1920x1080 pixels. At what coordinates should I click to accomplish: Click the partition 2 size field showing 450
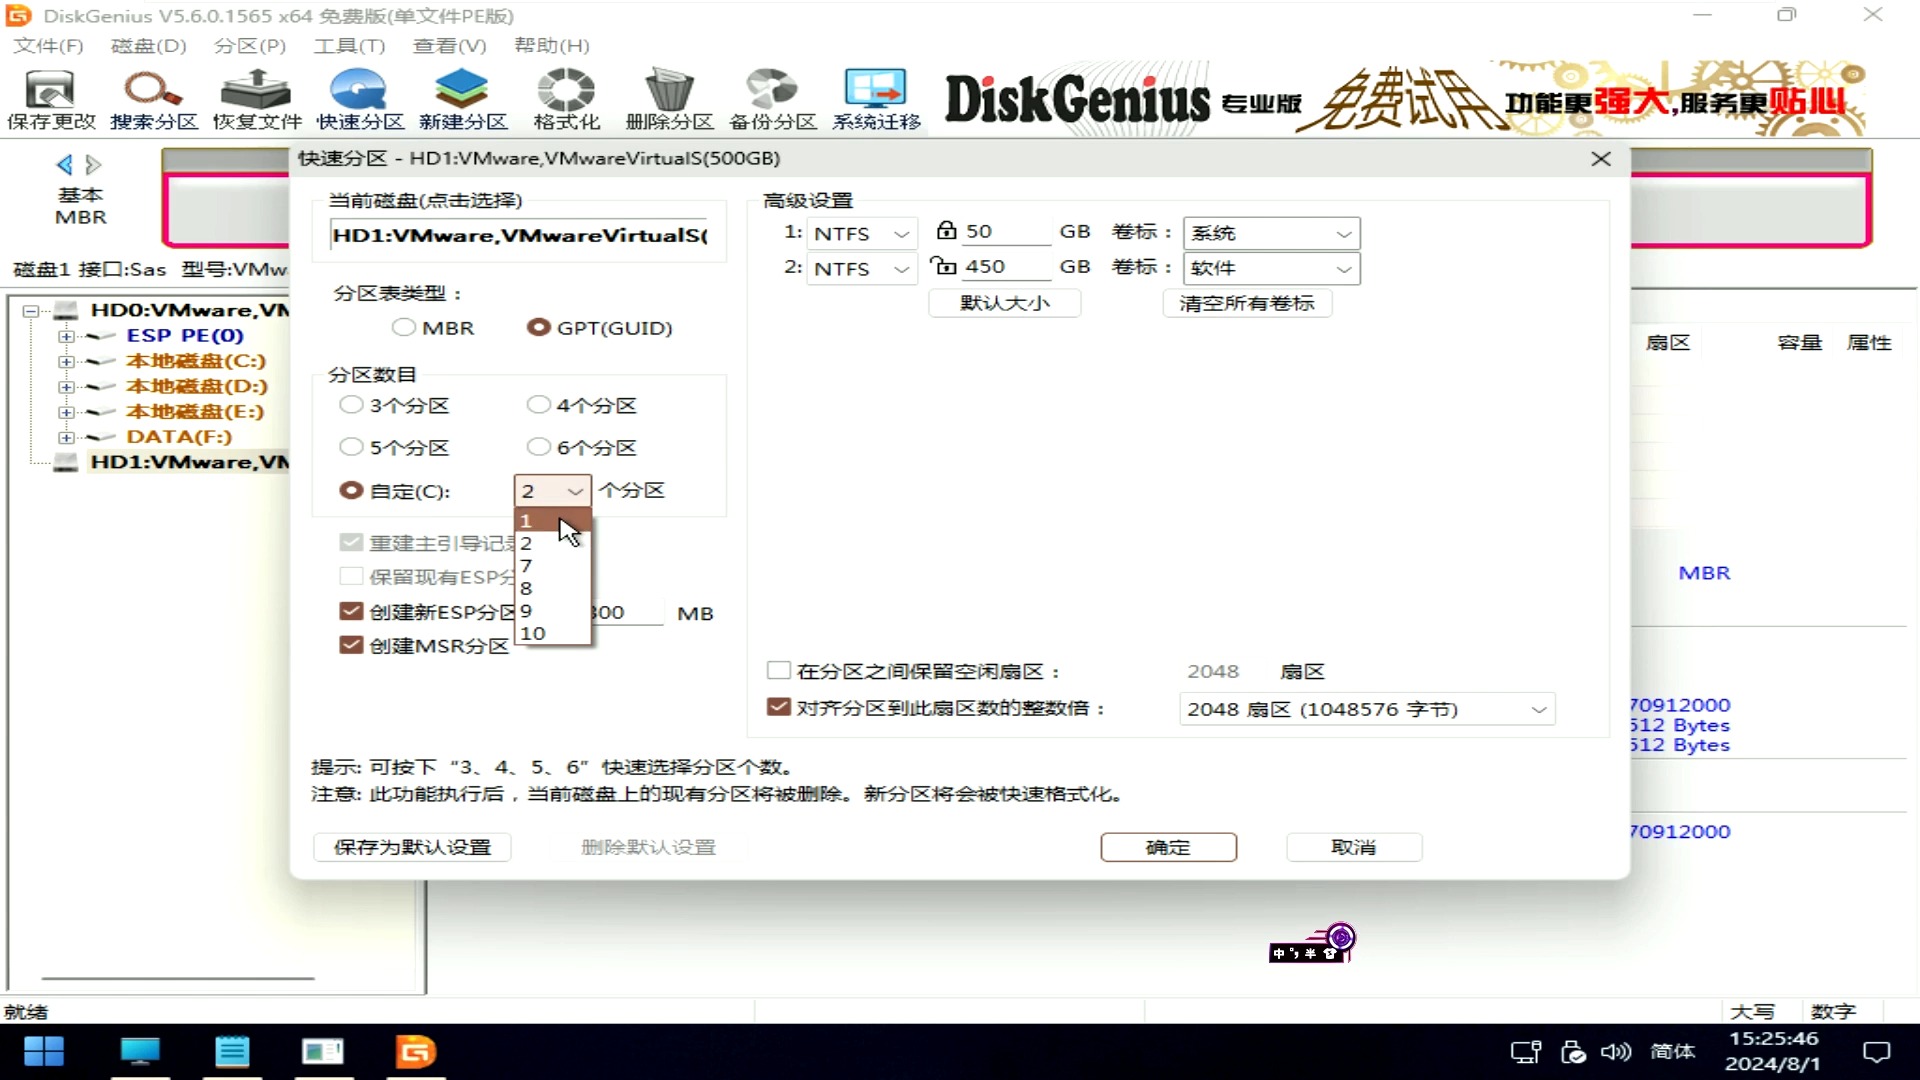coord(1005,266)
